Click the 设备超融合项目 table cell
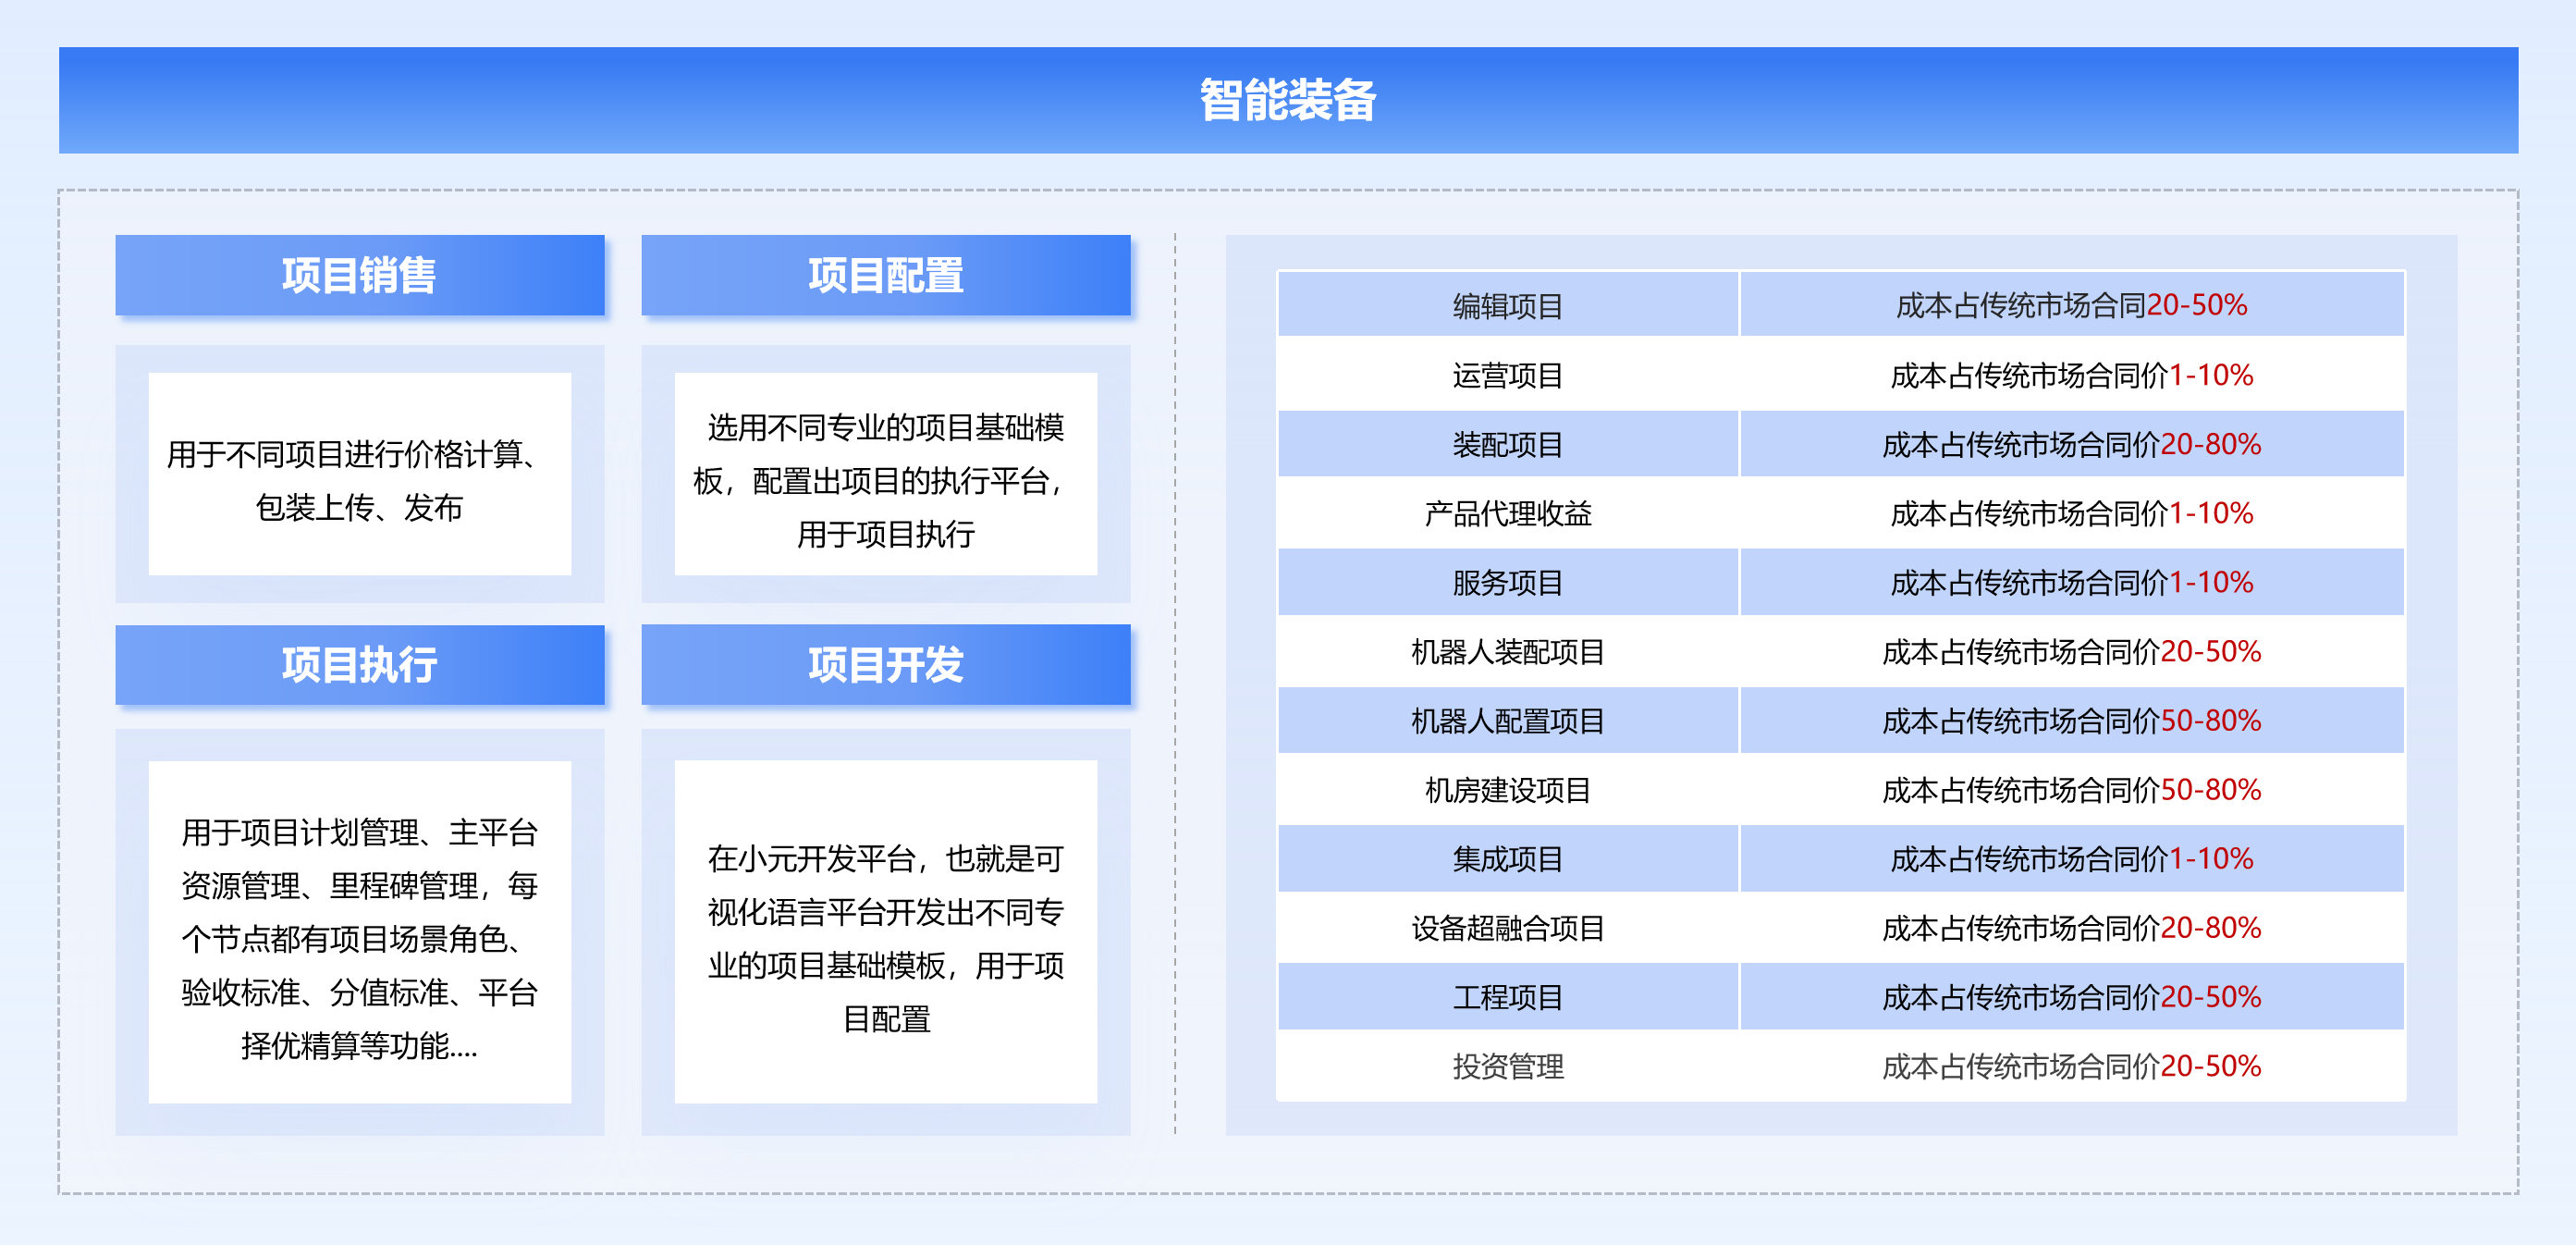 (x=1508, y=927)
